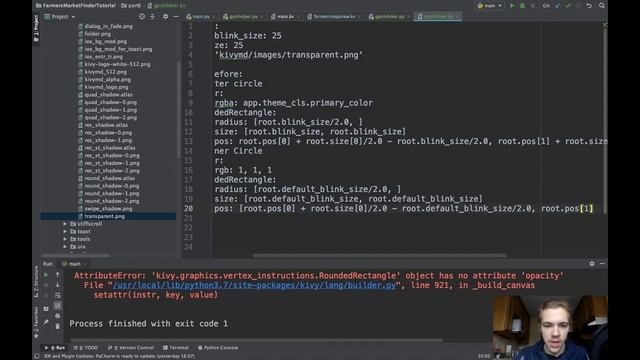This screenshot has height=360, width=640.
Task: Click line 20 pos code in the editor
Action: [403, 209]
